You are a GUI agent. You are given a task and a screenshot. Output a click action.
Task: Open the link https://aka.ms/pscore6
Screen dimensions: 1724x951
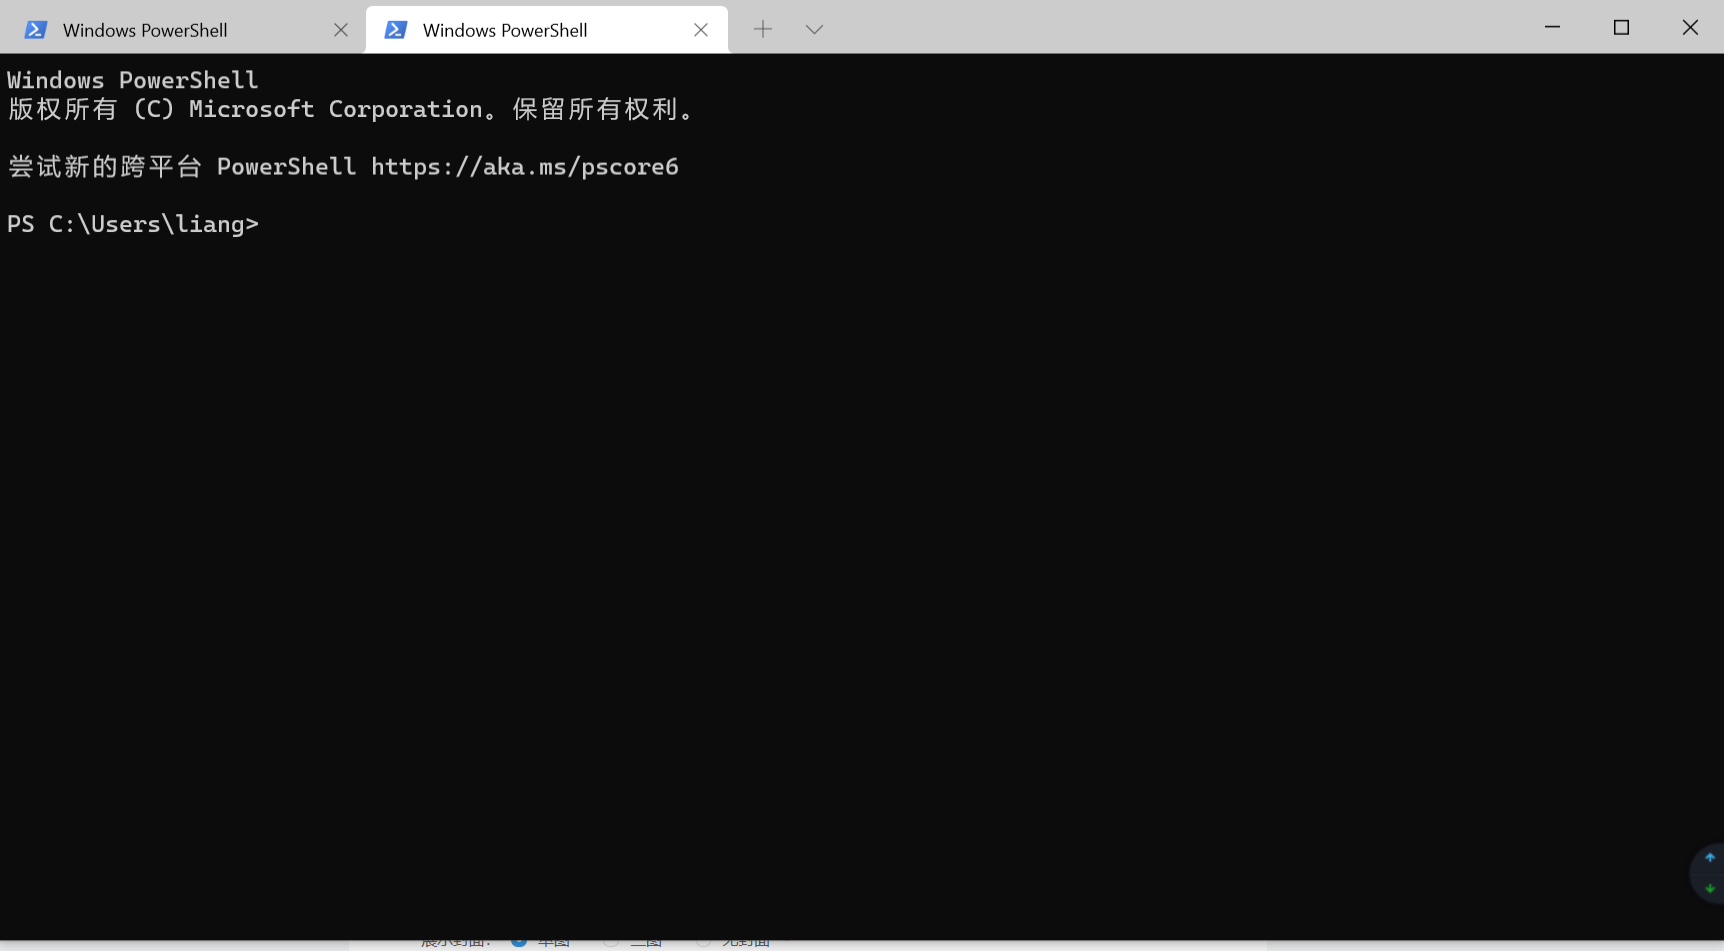pos(524,166)
